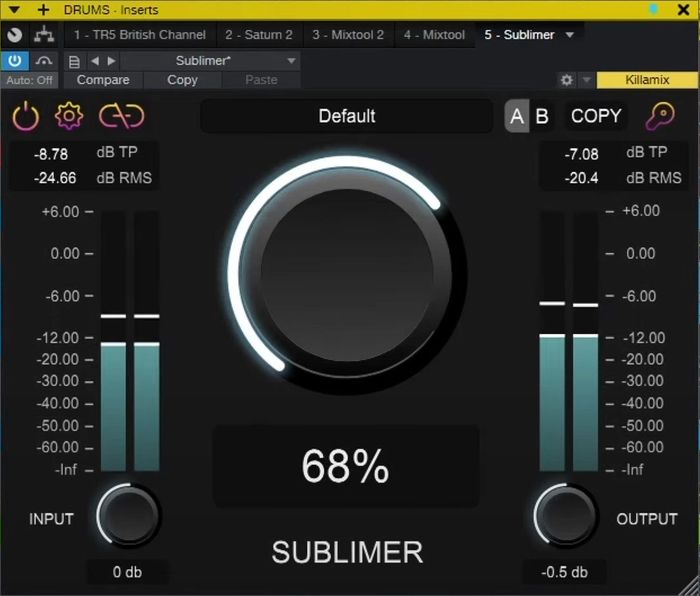Image resolution: width=700 pixels, height=596 pixels.
Task: Click the plus icon in DRUMS Inserts title bar
Action: pyautogui.click(x=43, y=9)
